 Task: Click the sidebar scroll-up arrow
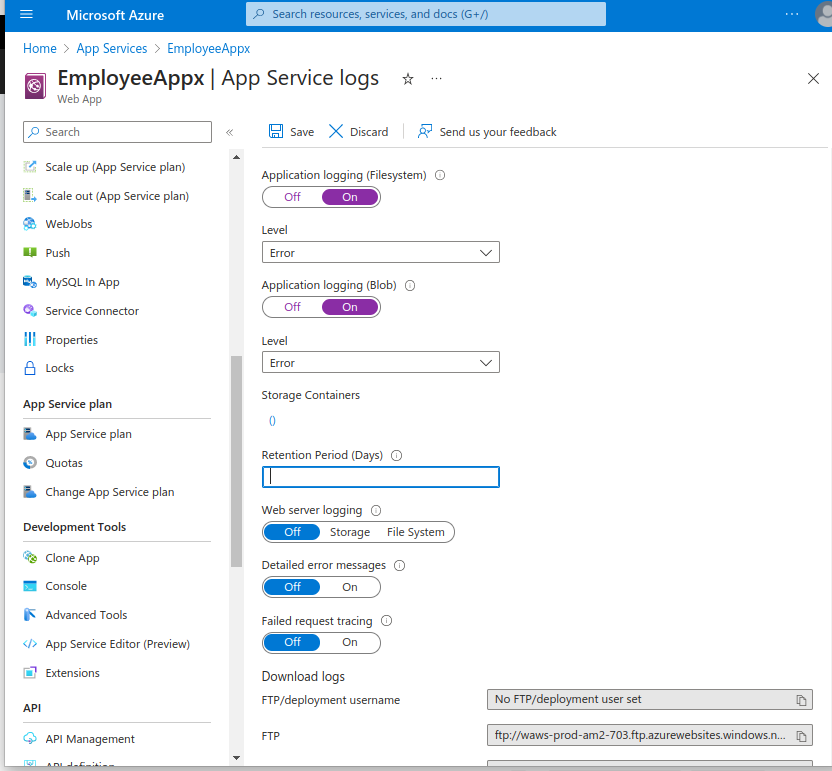tap(236, 157)
